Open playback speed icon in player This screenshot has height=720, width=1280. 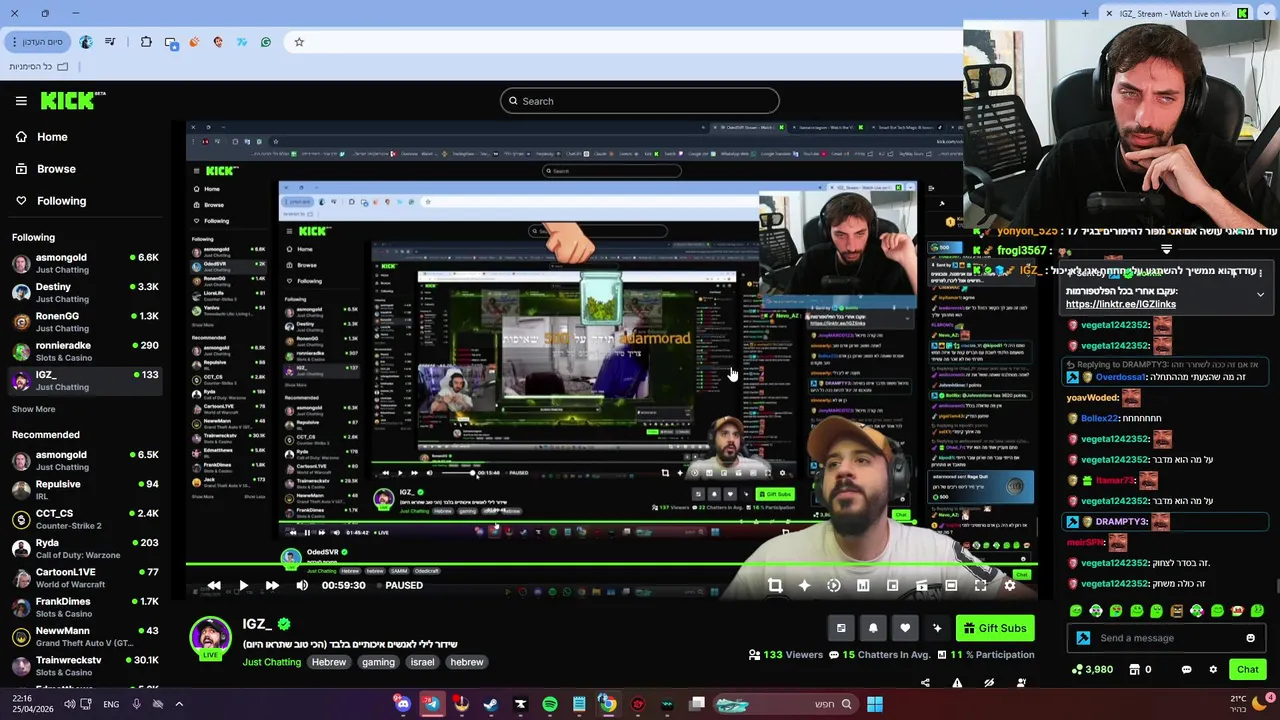tap(834, 586)
